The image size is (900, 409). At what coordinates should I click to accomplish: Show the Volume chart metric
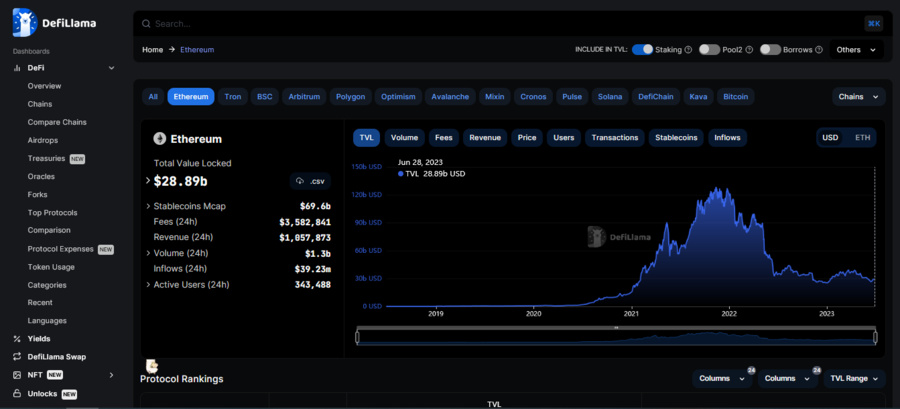pyautogui.click(x=405, y=138)
